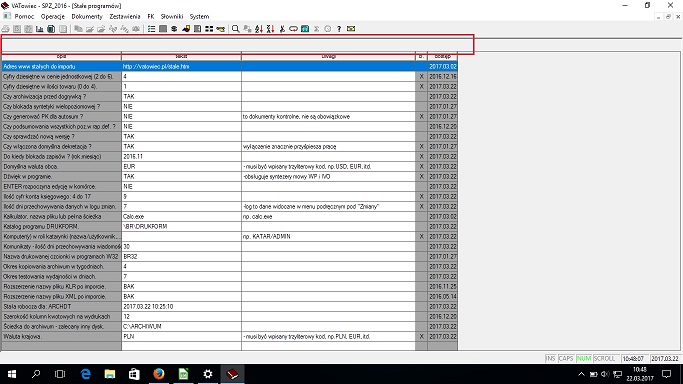The width and height of the screenshot is (683, 384).
Task: Click the scissors cut icon
Action: [282, 29]
